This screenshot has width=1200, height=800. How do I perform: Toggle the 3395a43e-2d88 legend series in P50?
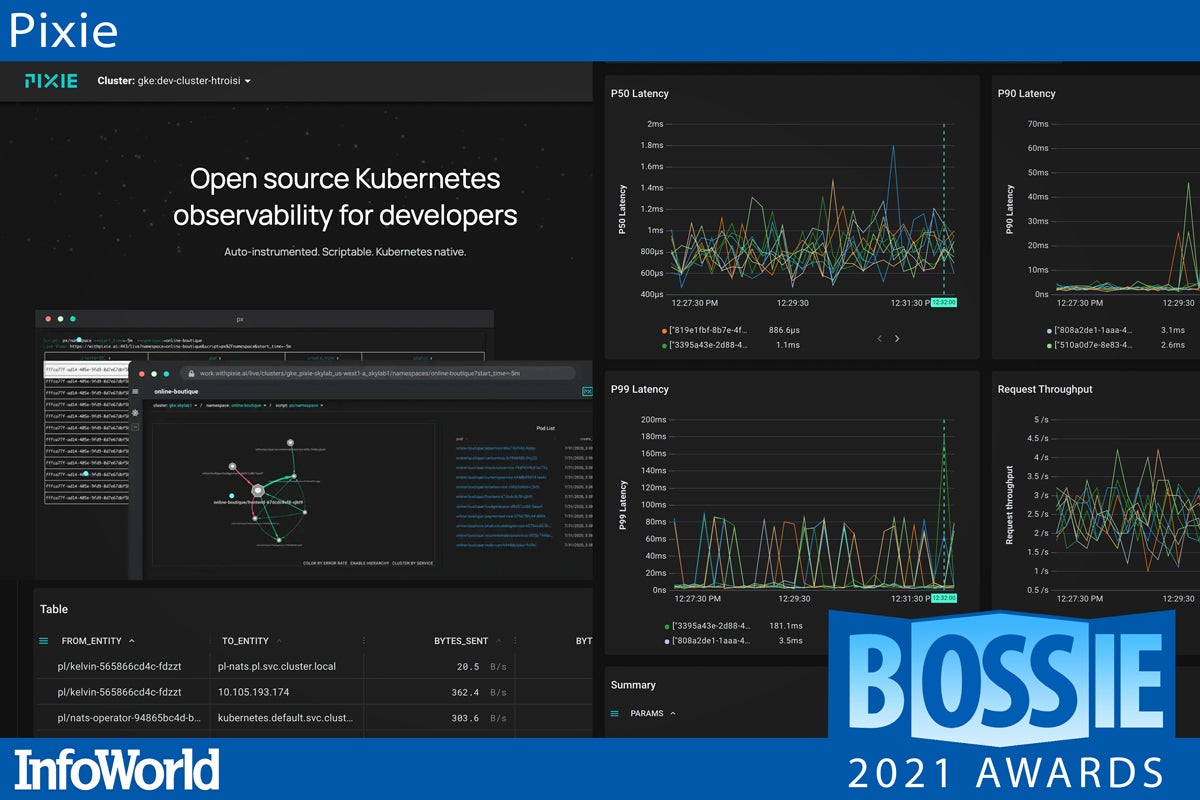click(x=704, y=345)
